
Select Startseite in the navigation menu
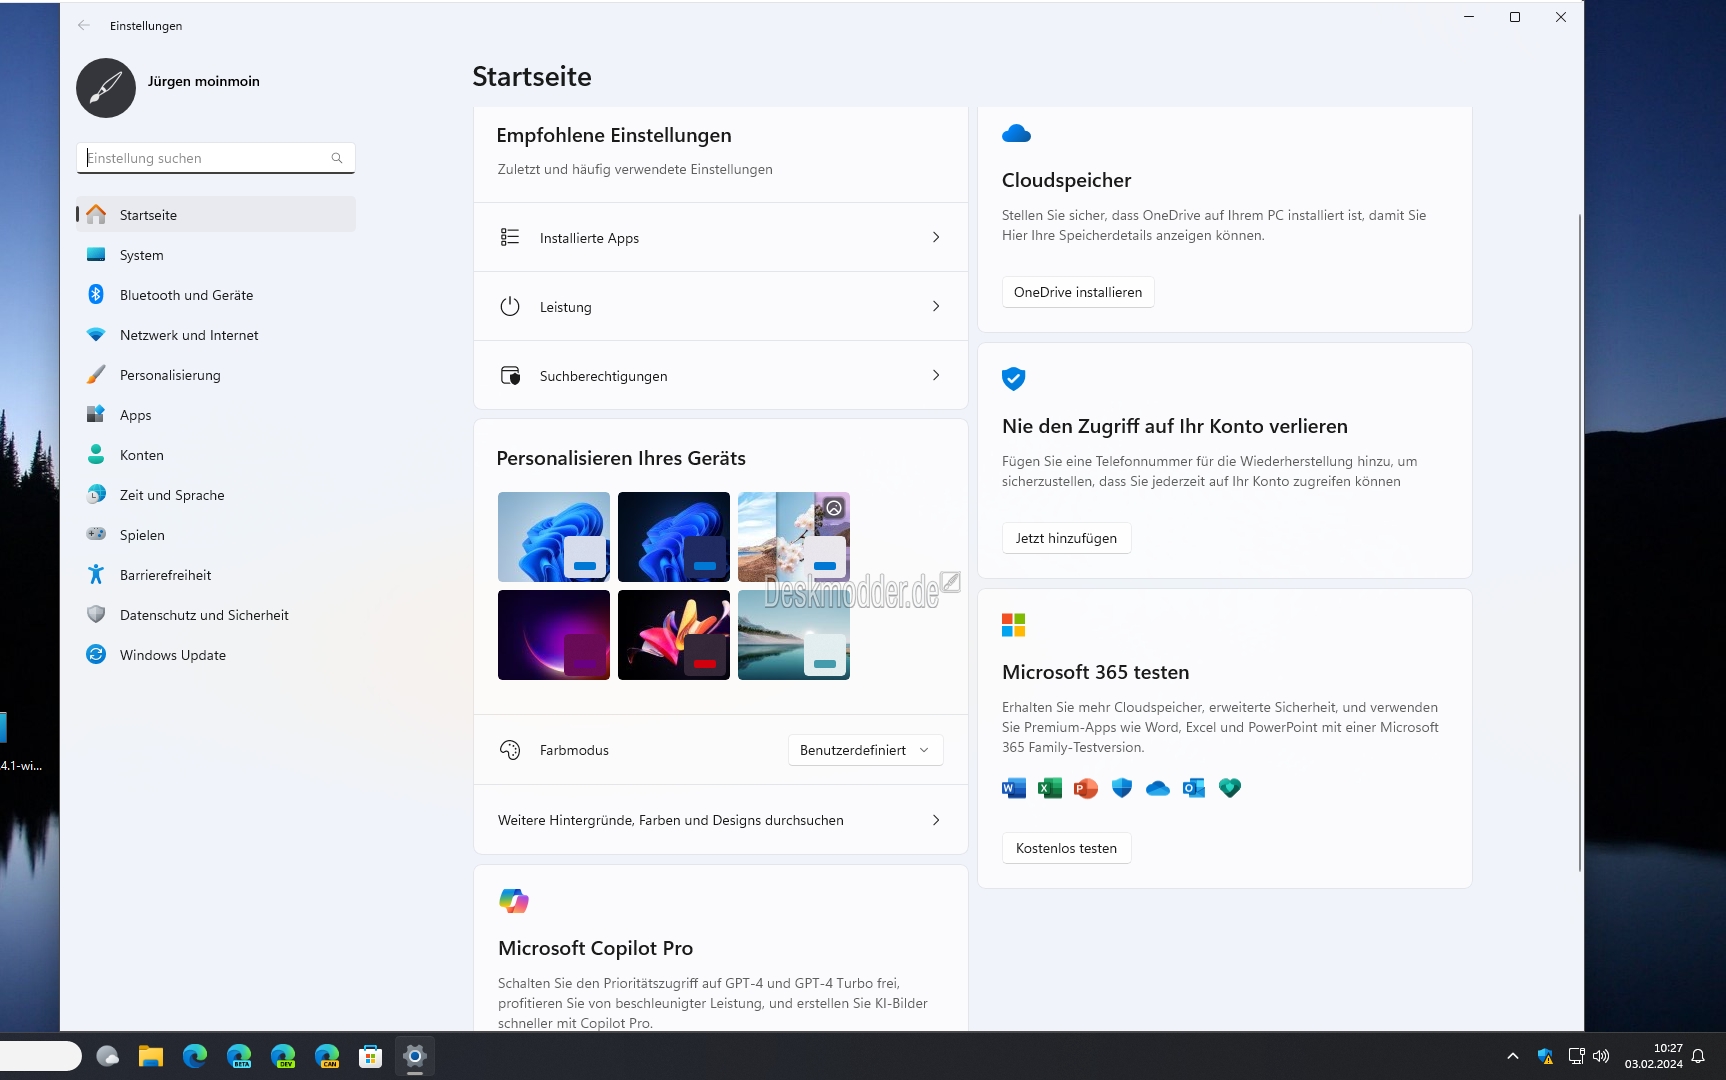[x=148, y=214]
